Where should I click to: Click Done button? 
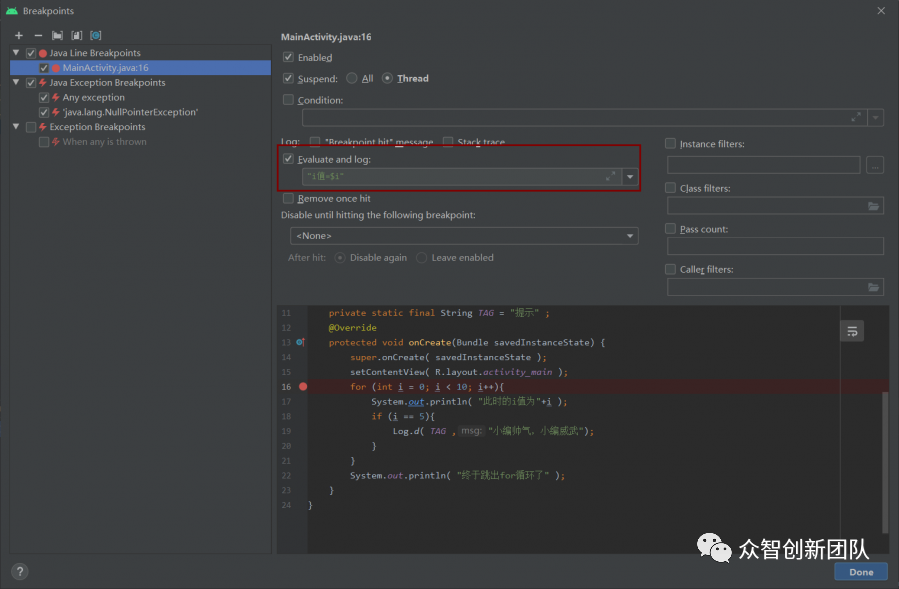pyautogui.click(x=861, y=572)
